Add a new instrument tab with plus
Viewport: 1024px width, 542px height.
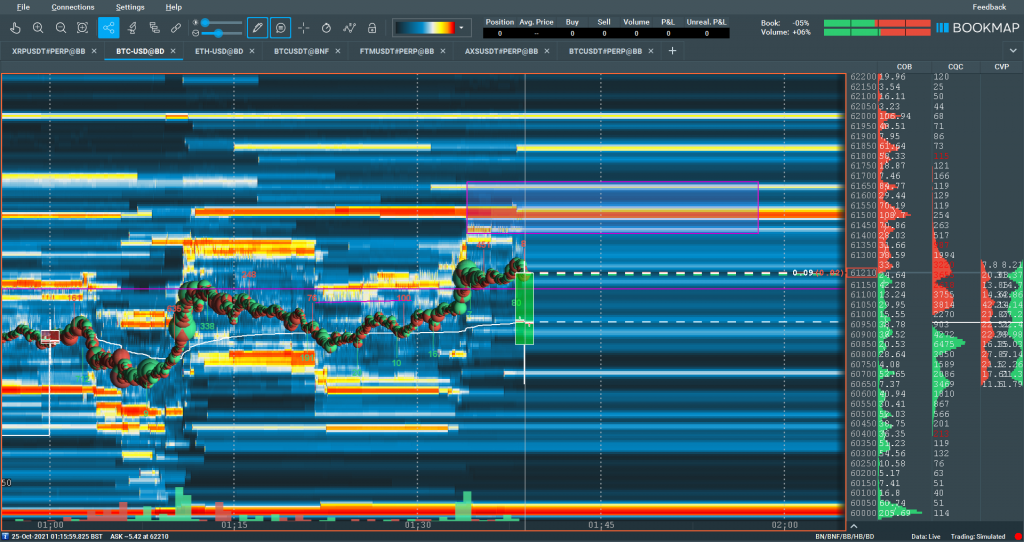pyautogui.click(x=673, y=51)
